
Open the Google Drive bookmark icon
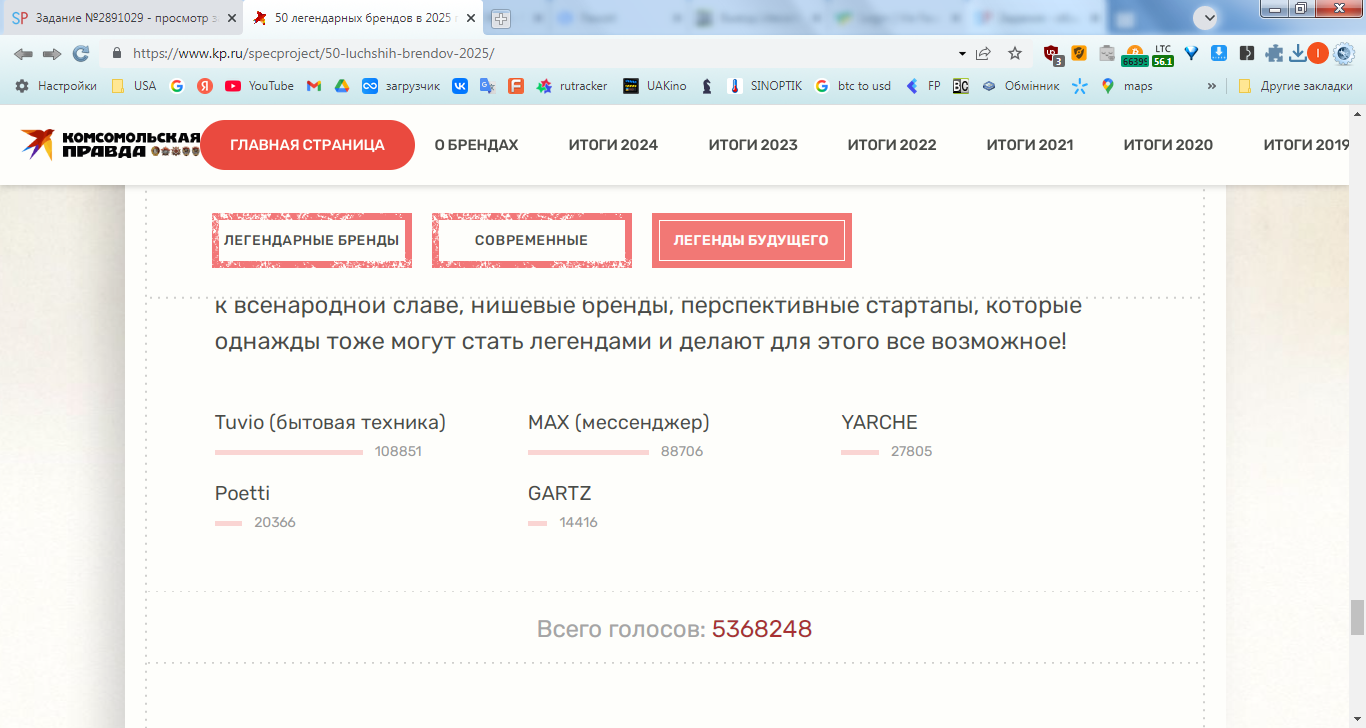coord(341,86)
